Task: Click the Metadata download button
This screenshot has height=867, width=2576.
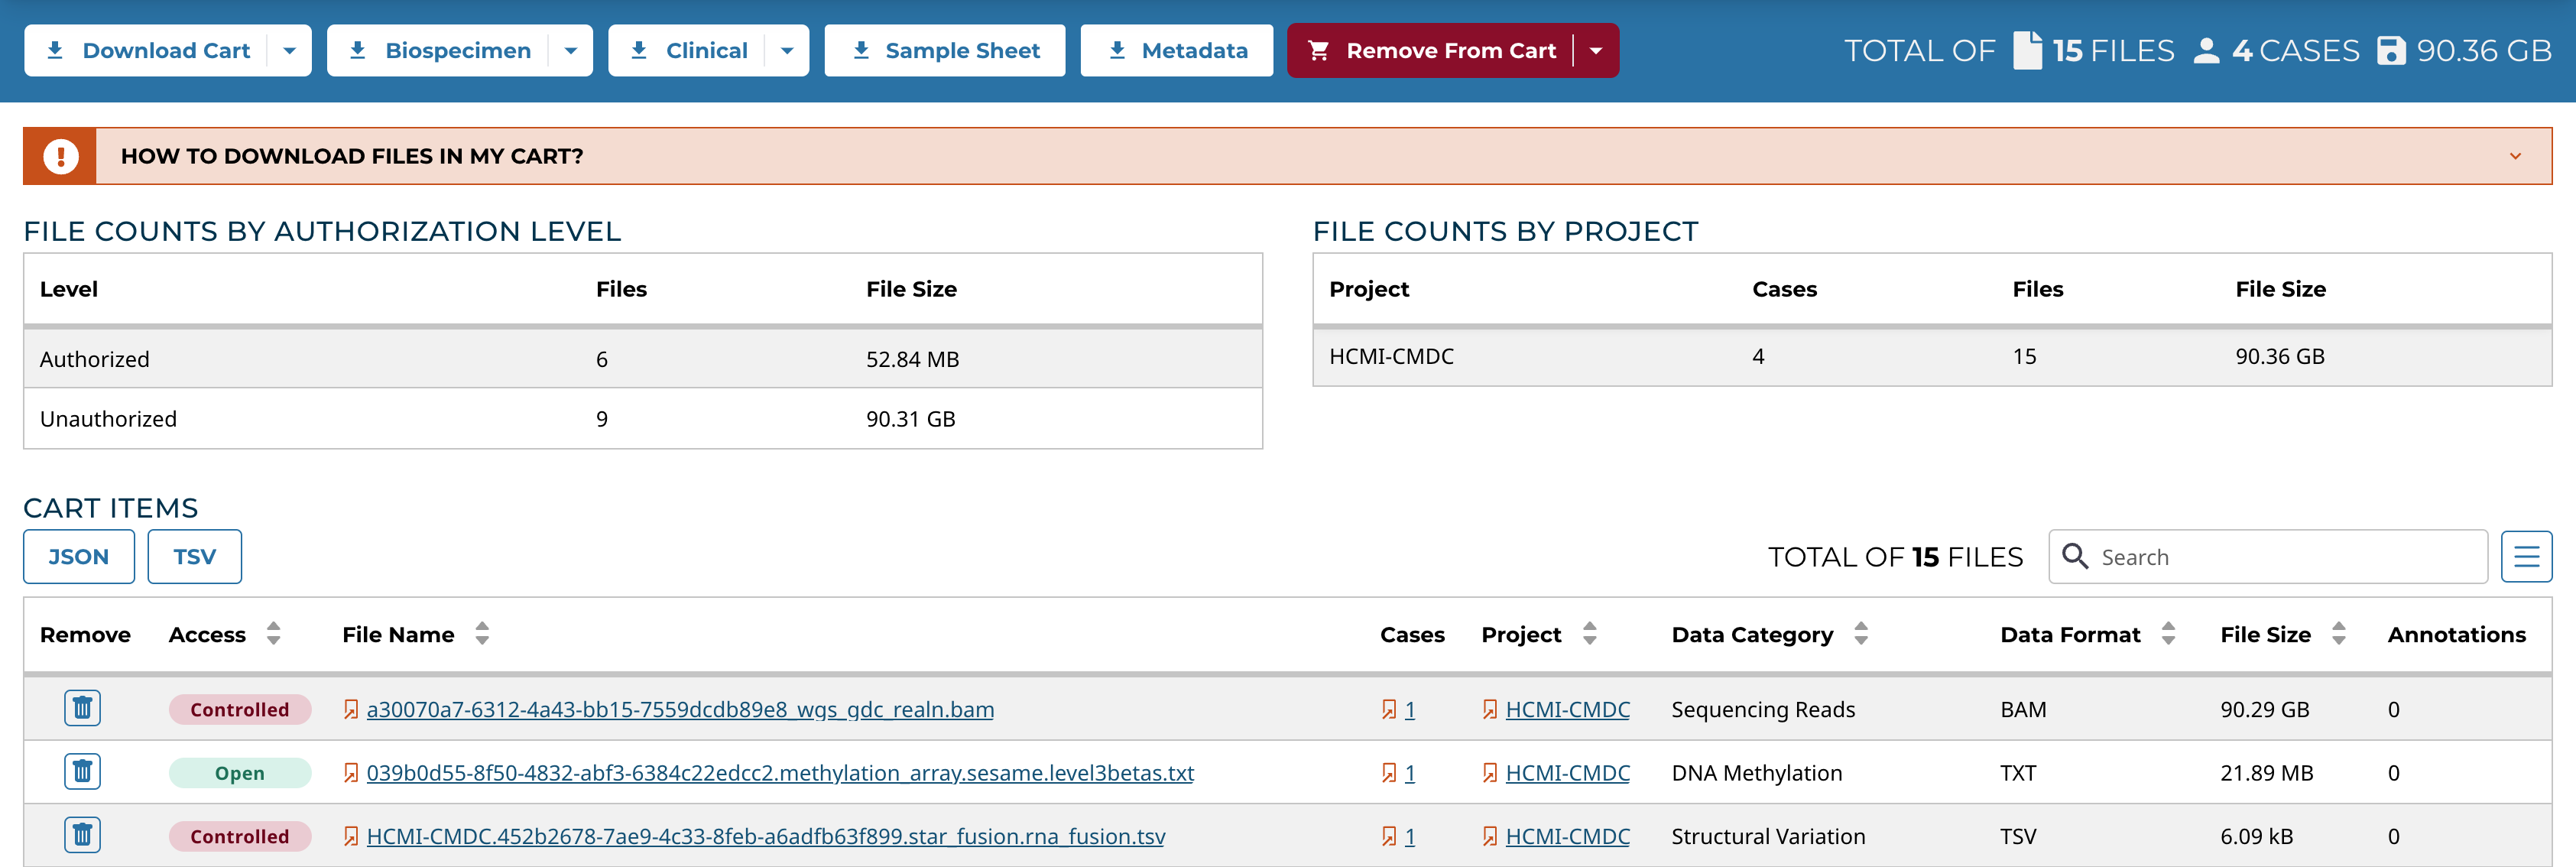Action: (1176, 51)
